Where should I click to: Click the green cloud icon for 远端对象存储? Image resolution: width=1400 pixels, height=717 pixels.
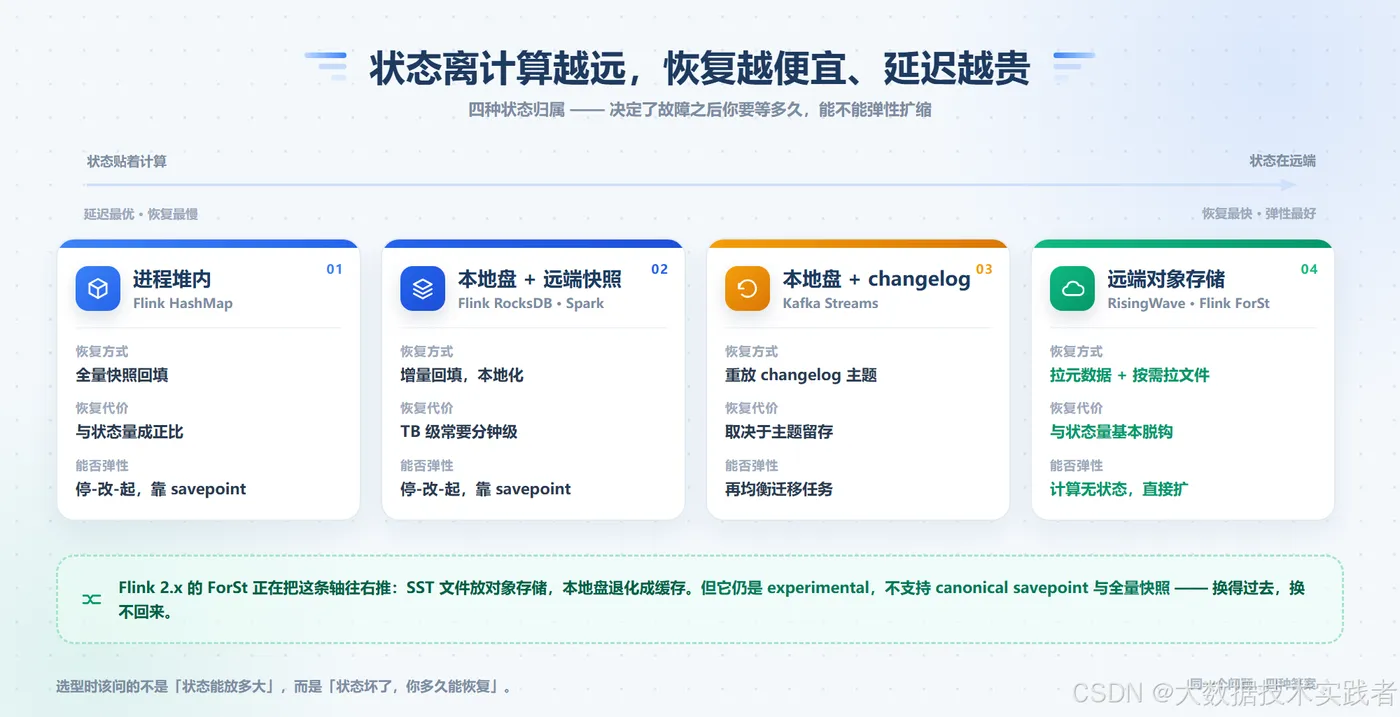[1072, 288]
